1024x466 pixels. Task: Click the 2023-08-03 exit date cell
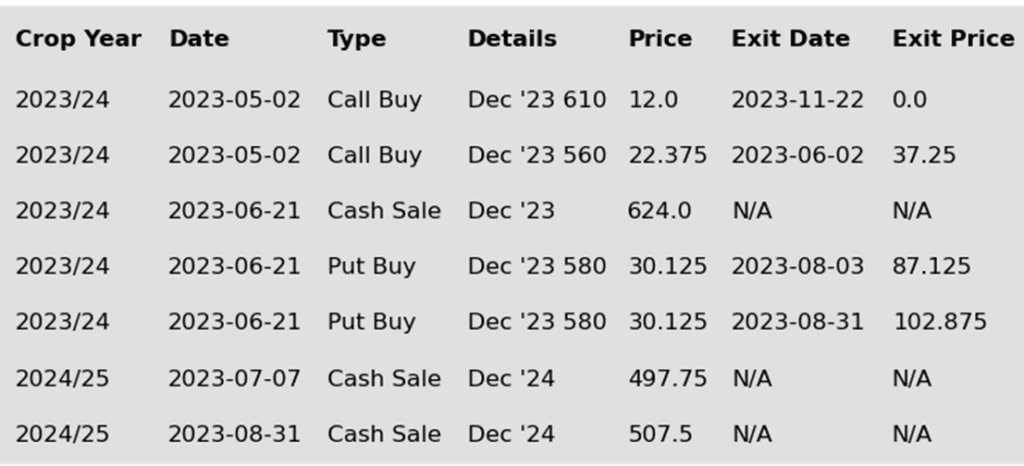click(797, 266)
